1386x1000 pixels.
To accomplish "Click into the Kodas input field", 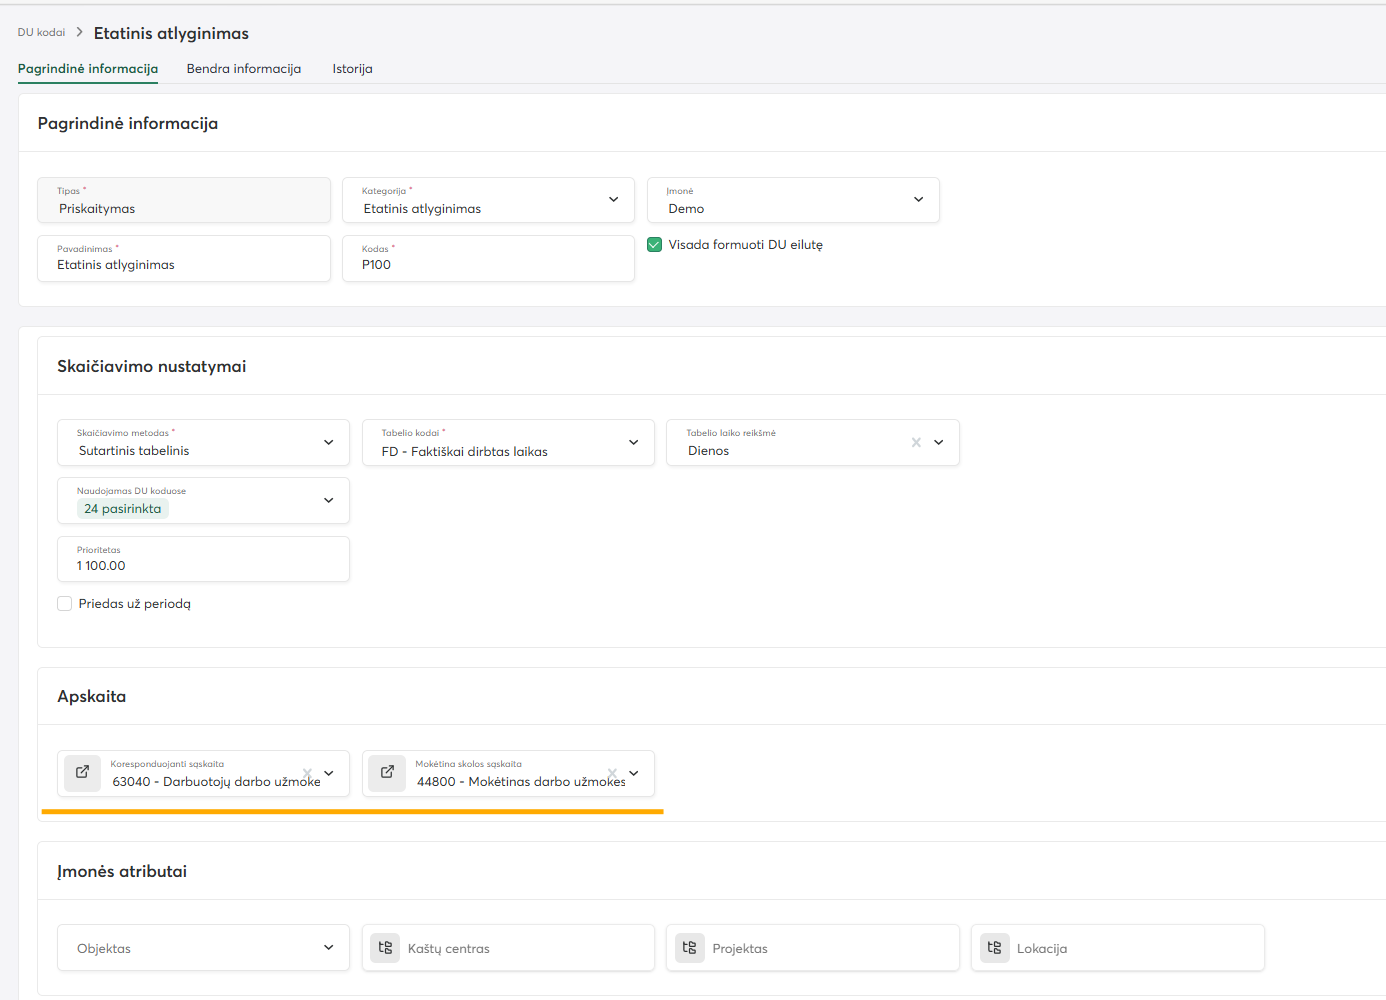I will (488, 265).
